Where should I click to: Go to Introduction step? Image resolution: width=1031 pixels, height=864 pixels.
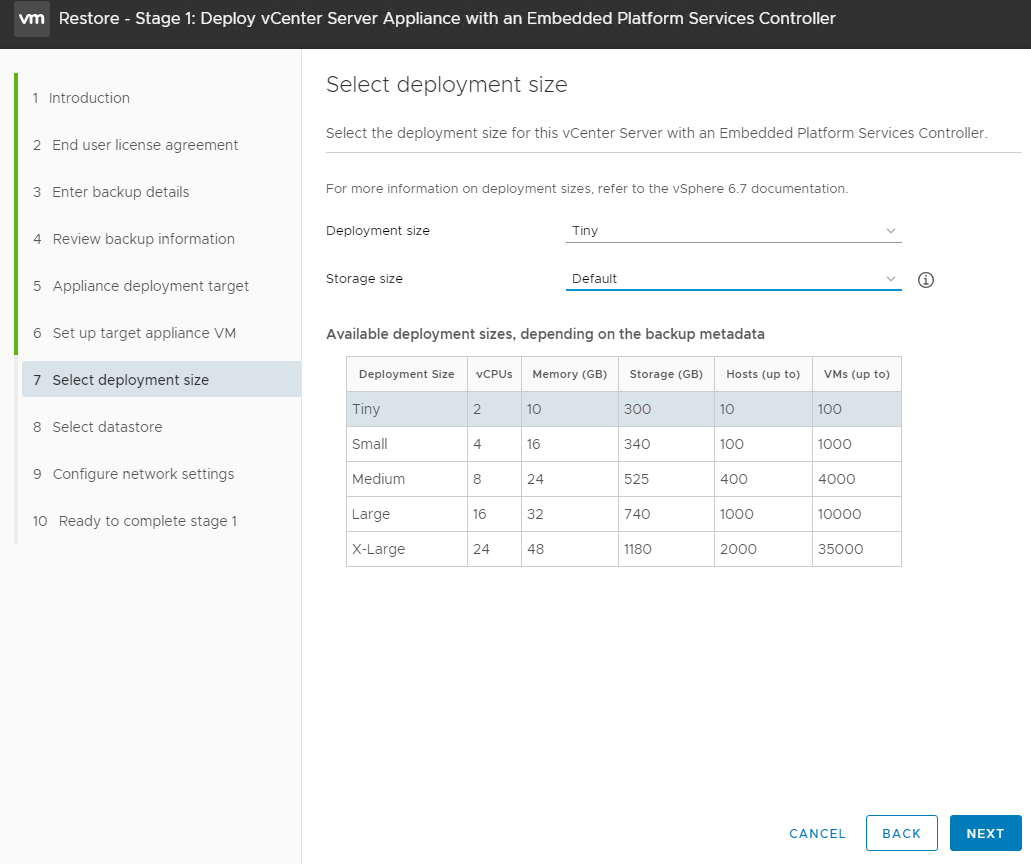90,98
